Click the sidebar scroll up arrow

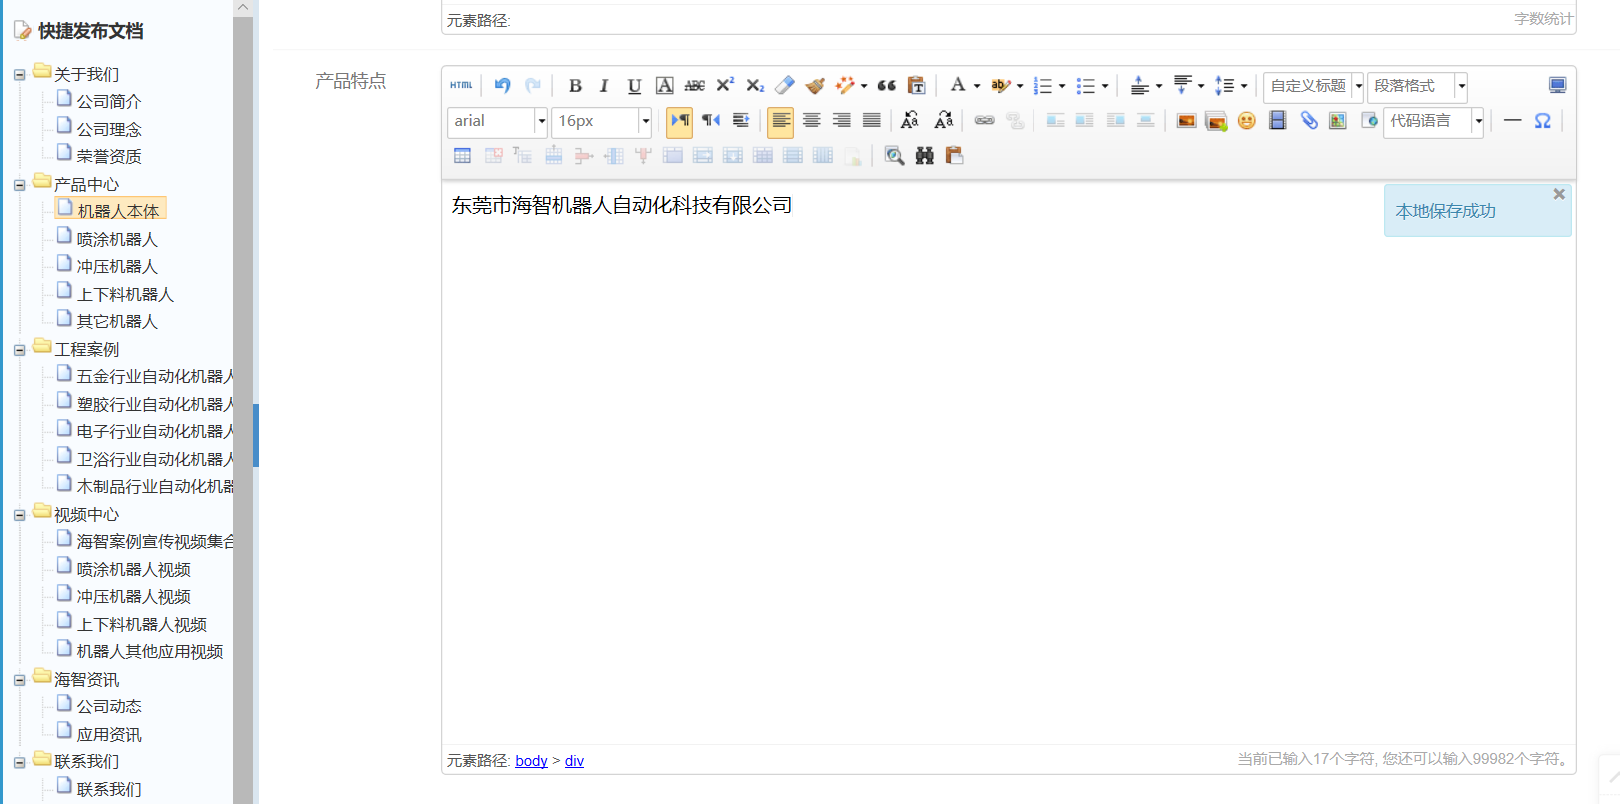click(242, 7)
